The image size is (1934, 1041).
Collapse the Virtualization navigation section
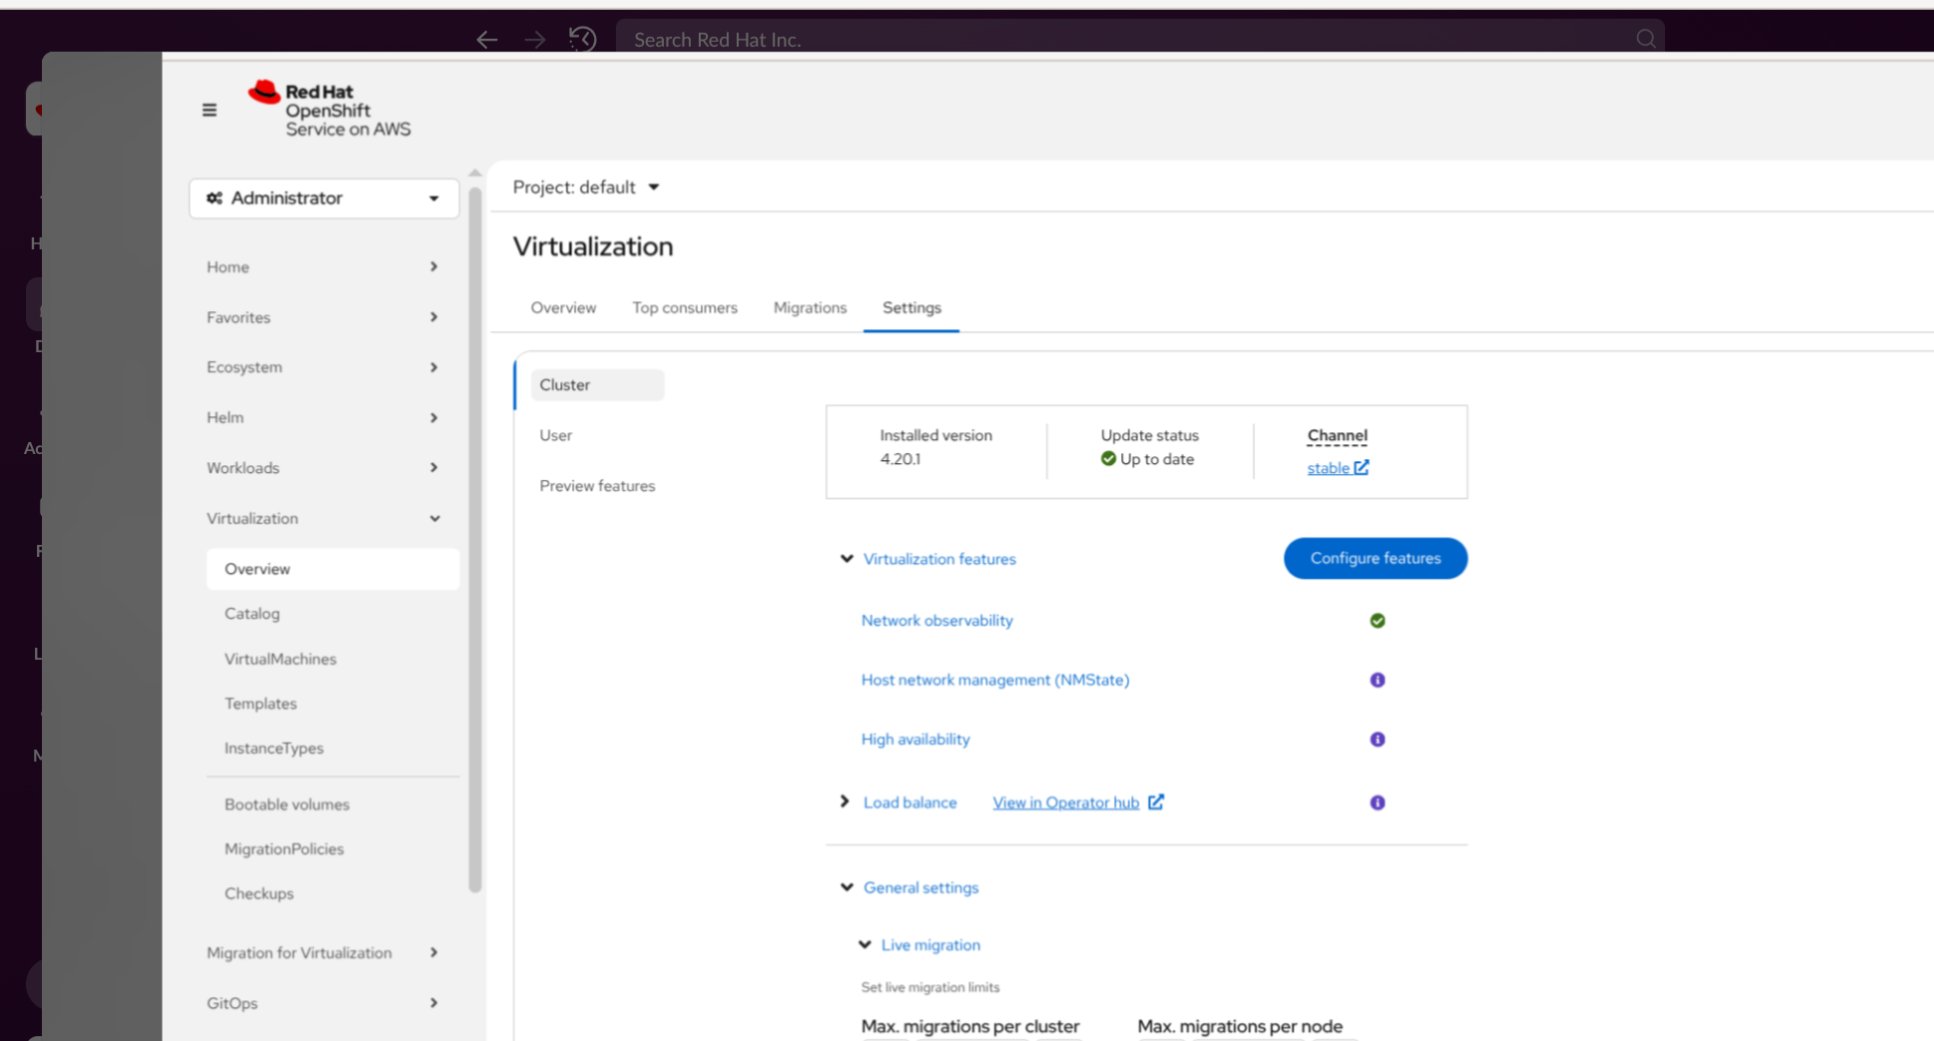(323, 518)
